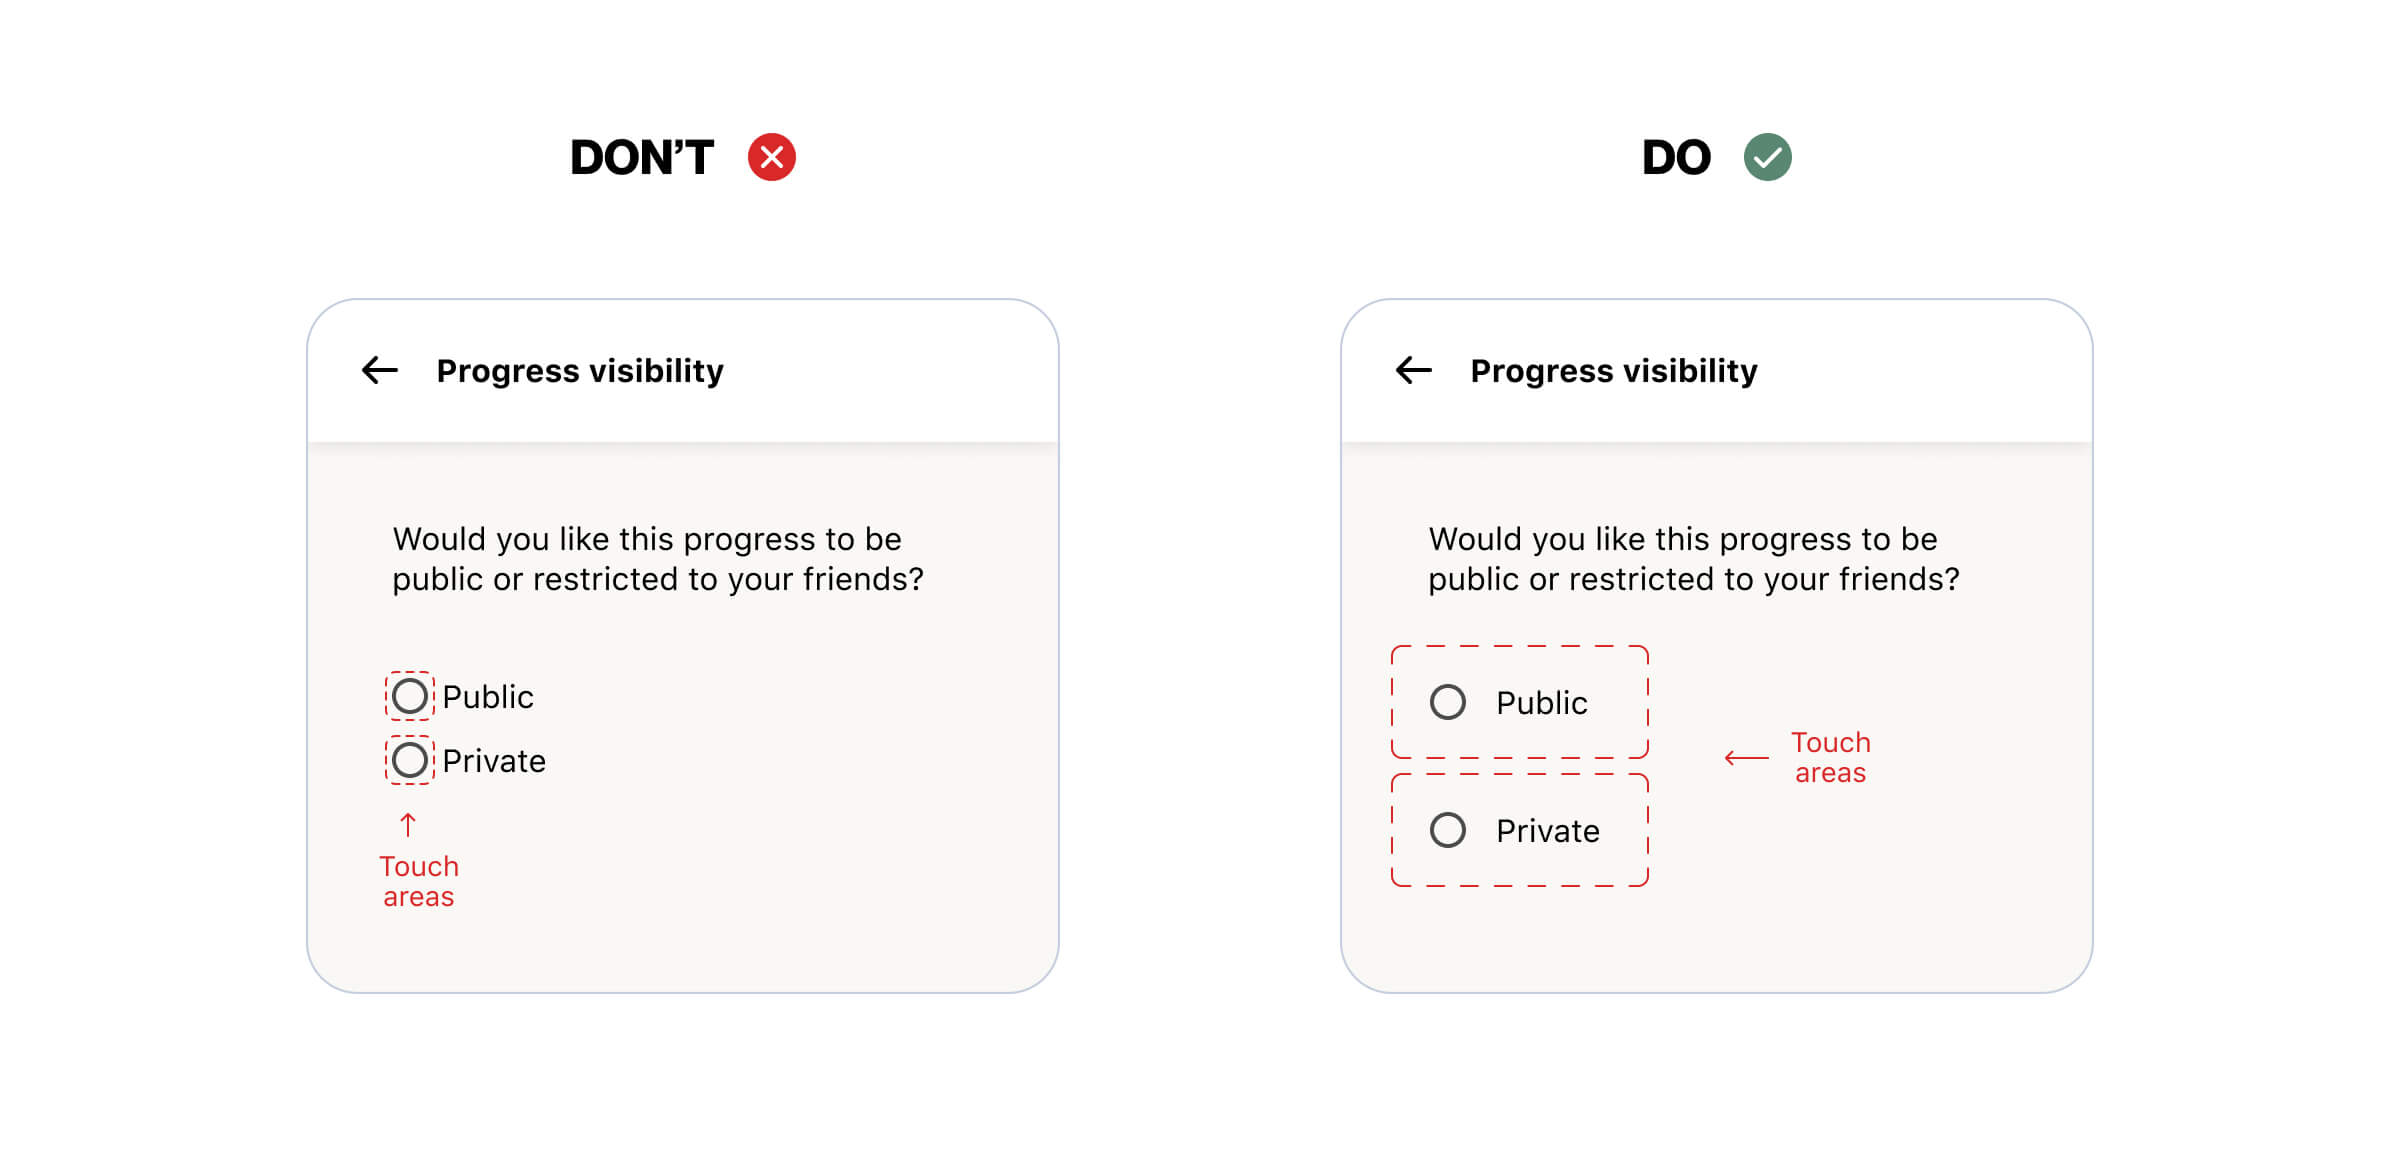Select the Private radio button in DO example
This screenshot has width=2400, height=1160.
coord(1447,830)
